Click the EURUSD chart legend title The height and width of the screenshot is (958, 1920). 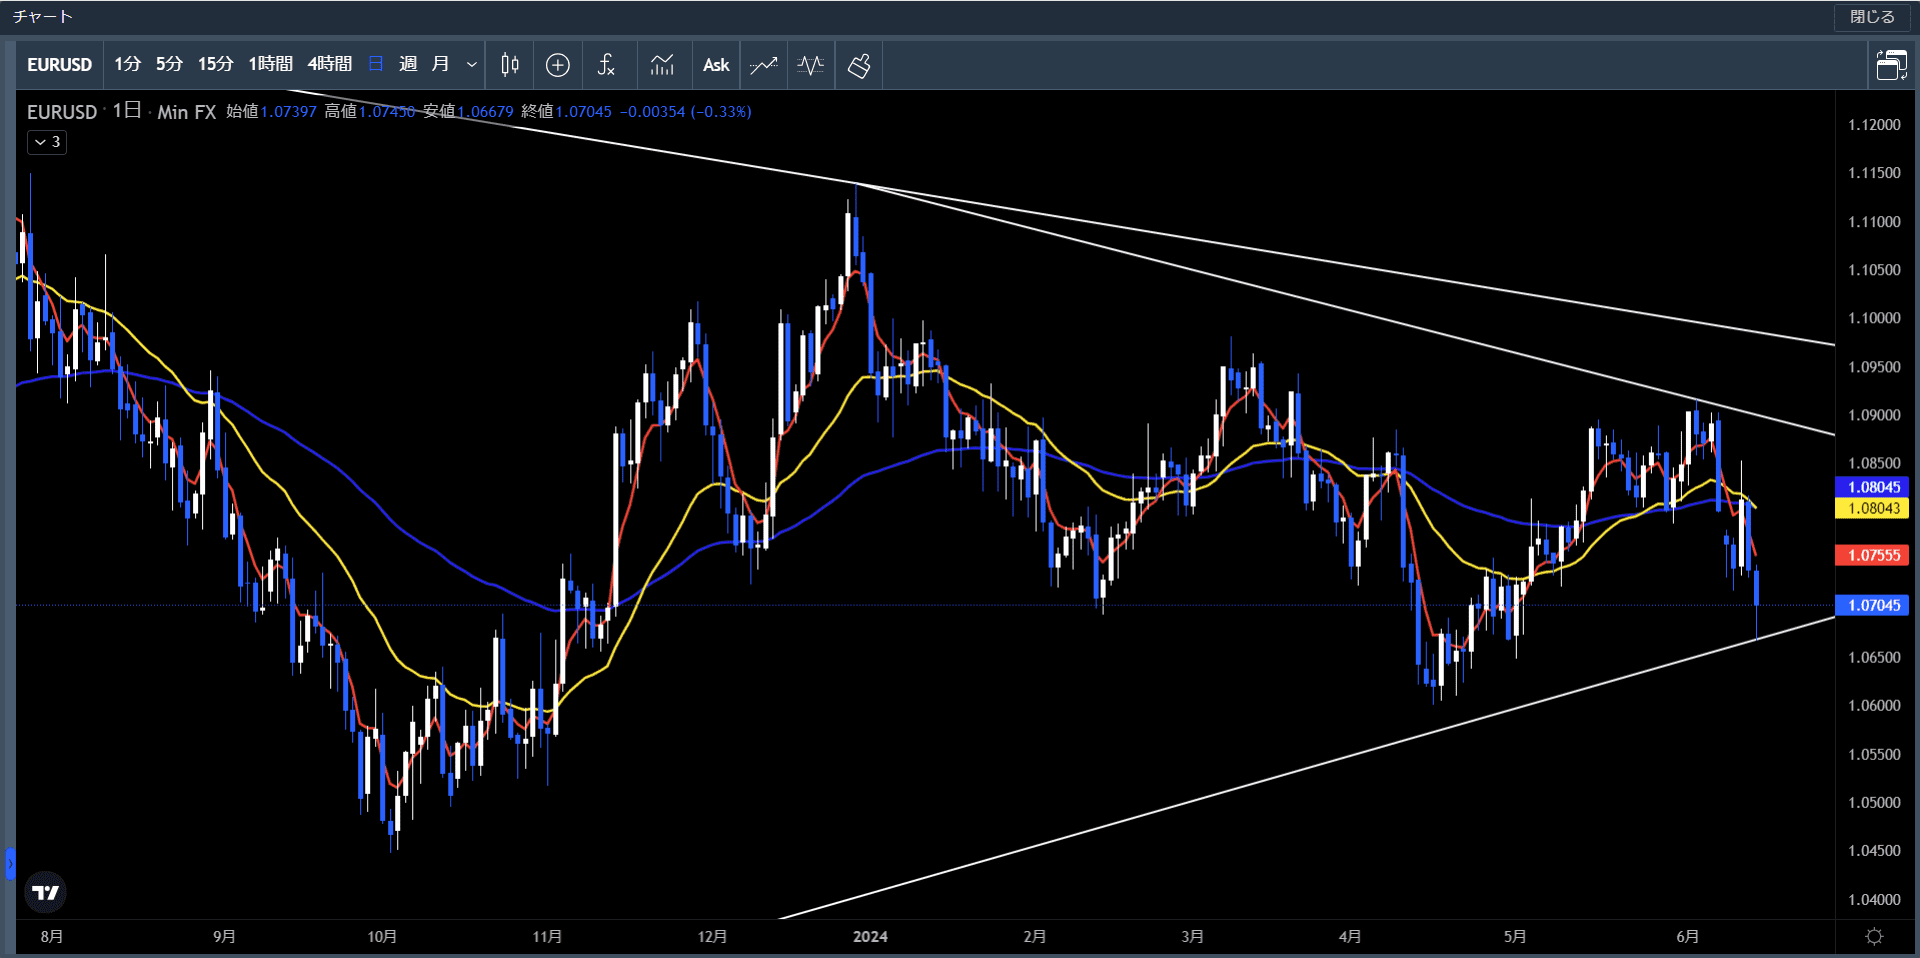click(x=62, y=112)
